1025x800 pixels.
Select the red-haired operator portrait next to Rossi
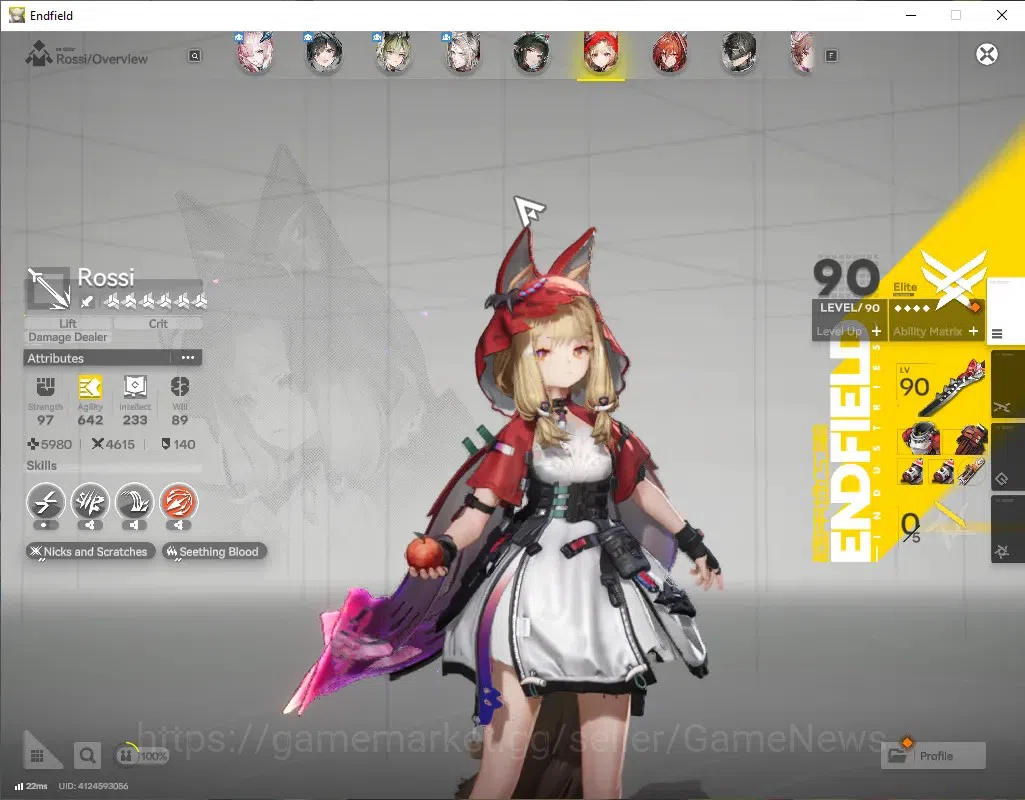point(669,52)
